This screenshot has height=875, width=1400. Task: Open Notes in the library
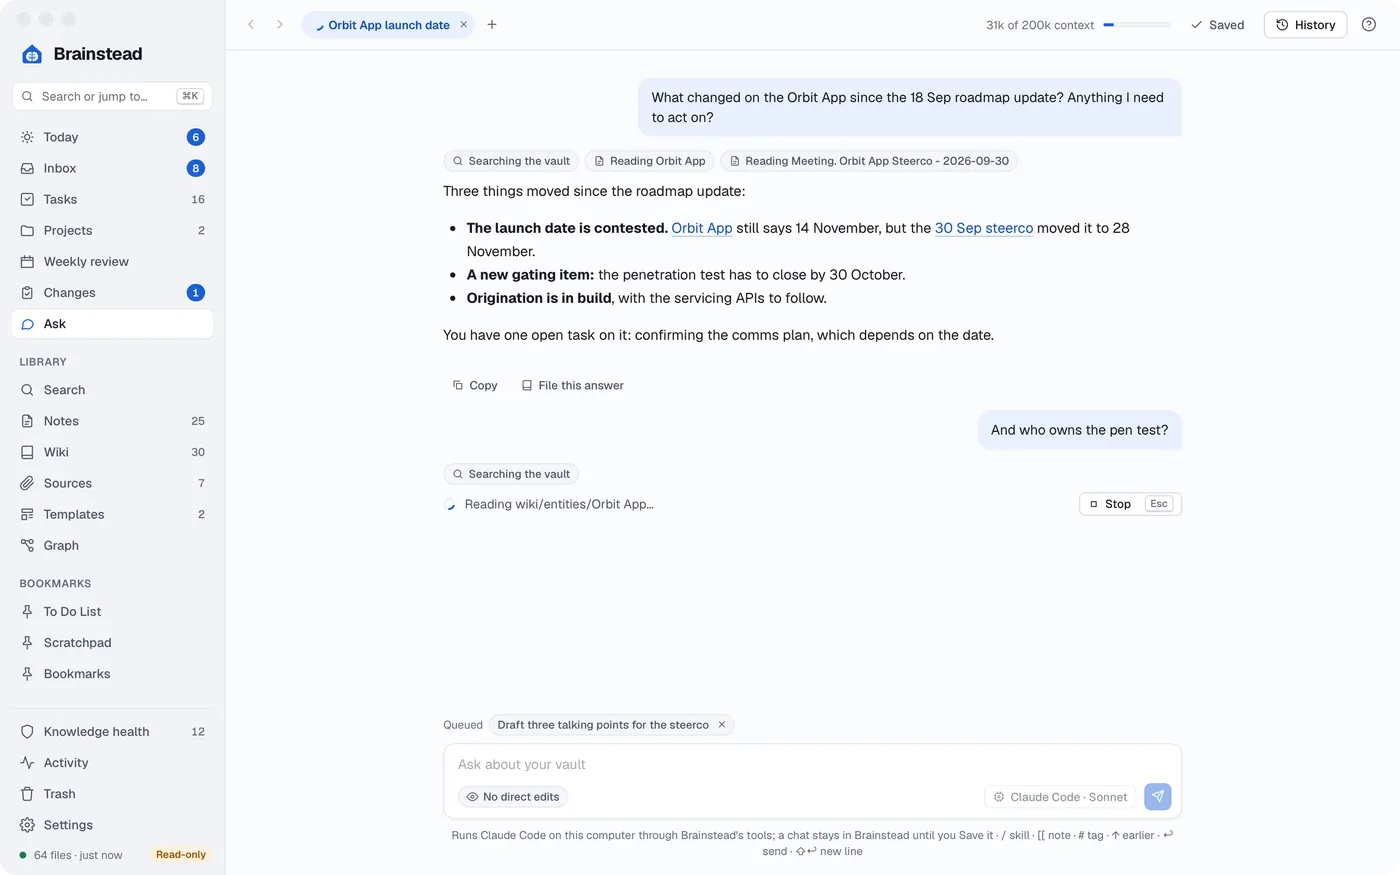[x=113, y=421]
